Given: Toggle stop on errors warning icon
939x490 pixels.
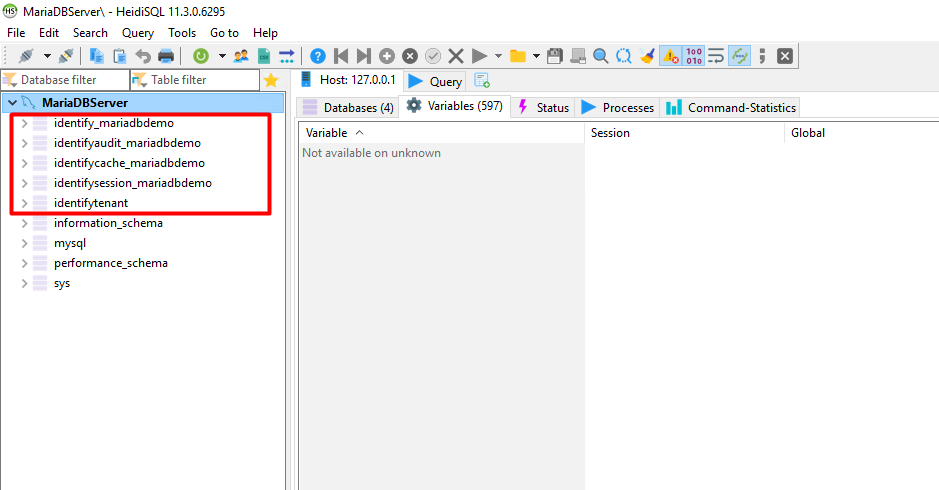Looking at the screenshot, I should (670, 56).
